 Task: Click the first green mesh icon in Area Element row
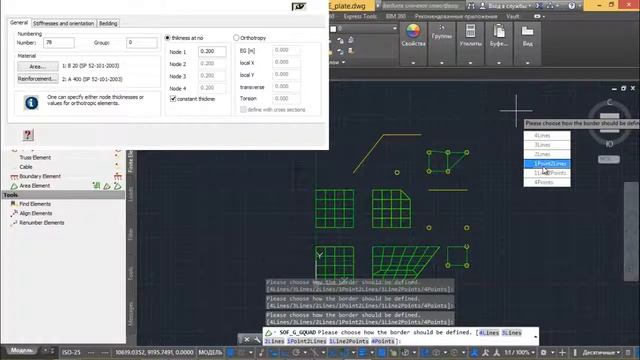[x=96, y=186]
